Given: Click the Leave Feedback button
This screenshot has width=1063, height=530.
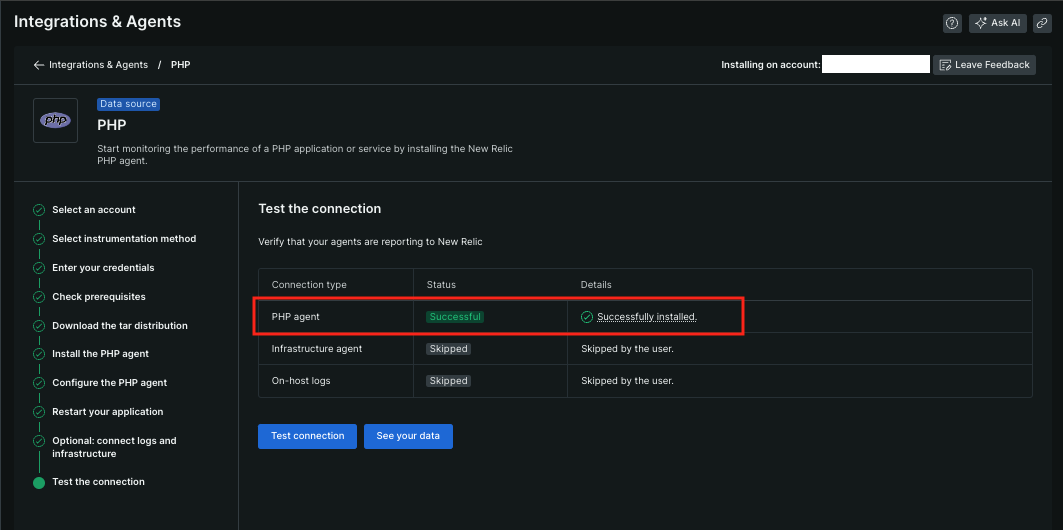Looking at the screenshot, I should tap(984, 65).
